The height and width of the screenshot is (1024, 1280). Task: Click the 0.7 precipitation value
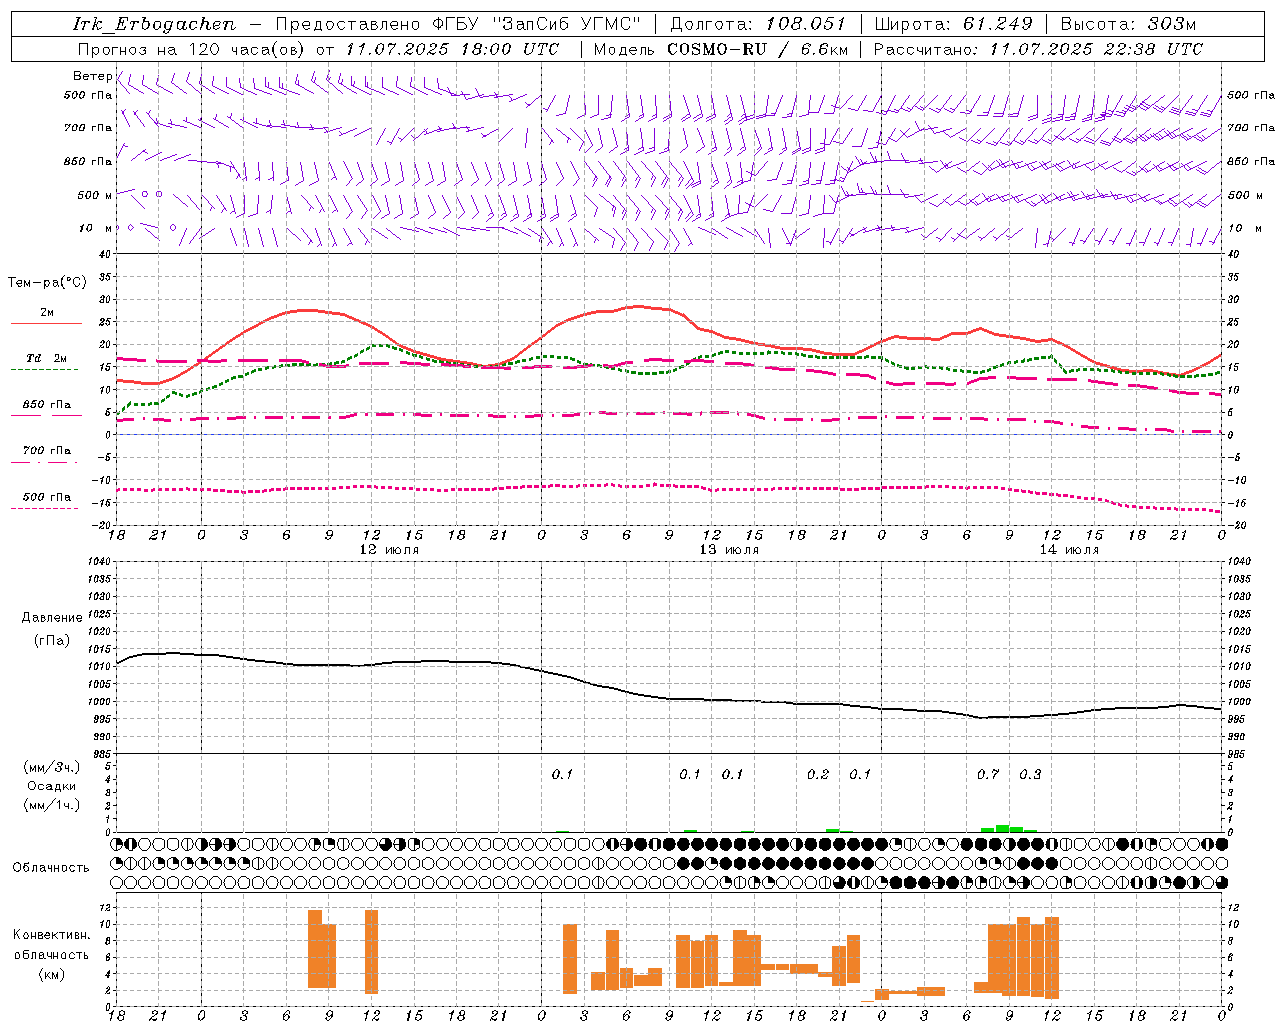tap(988, 775)
